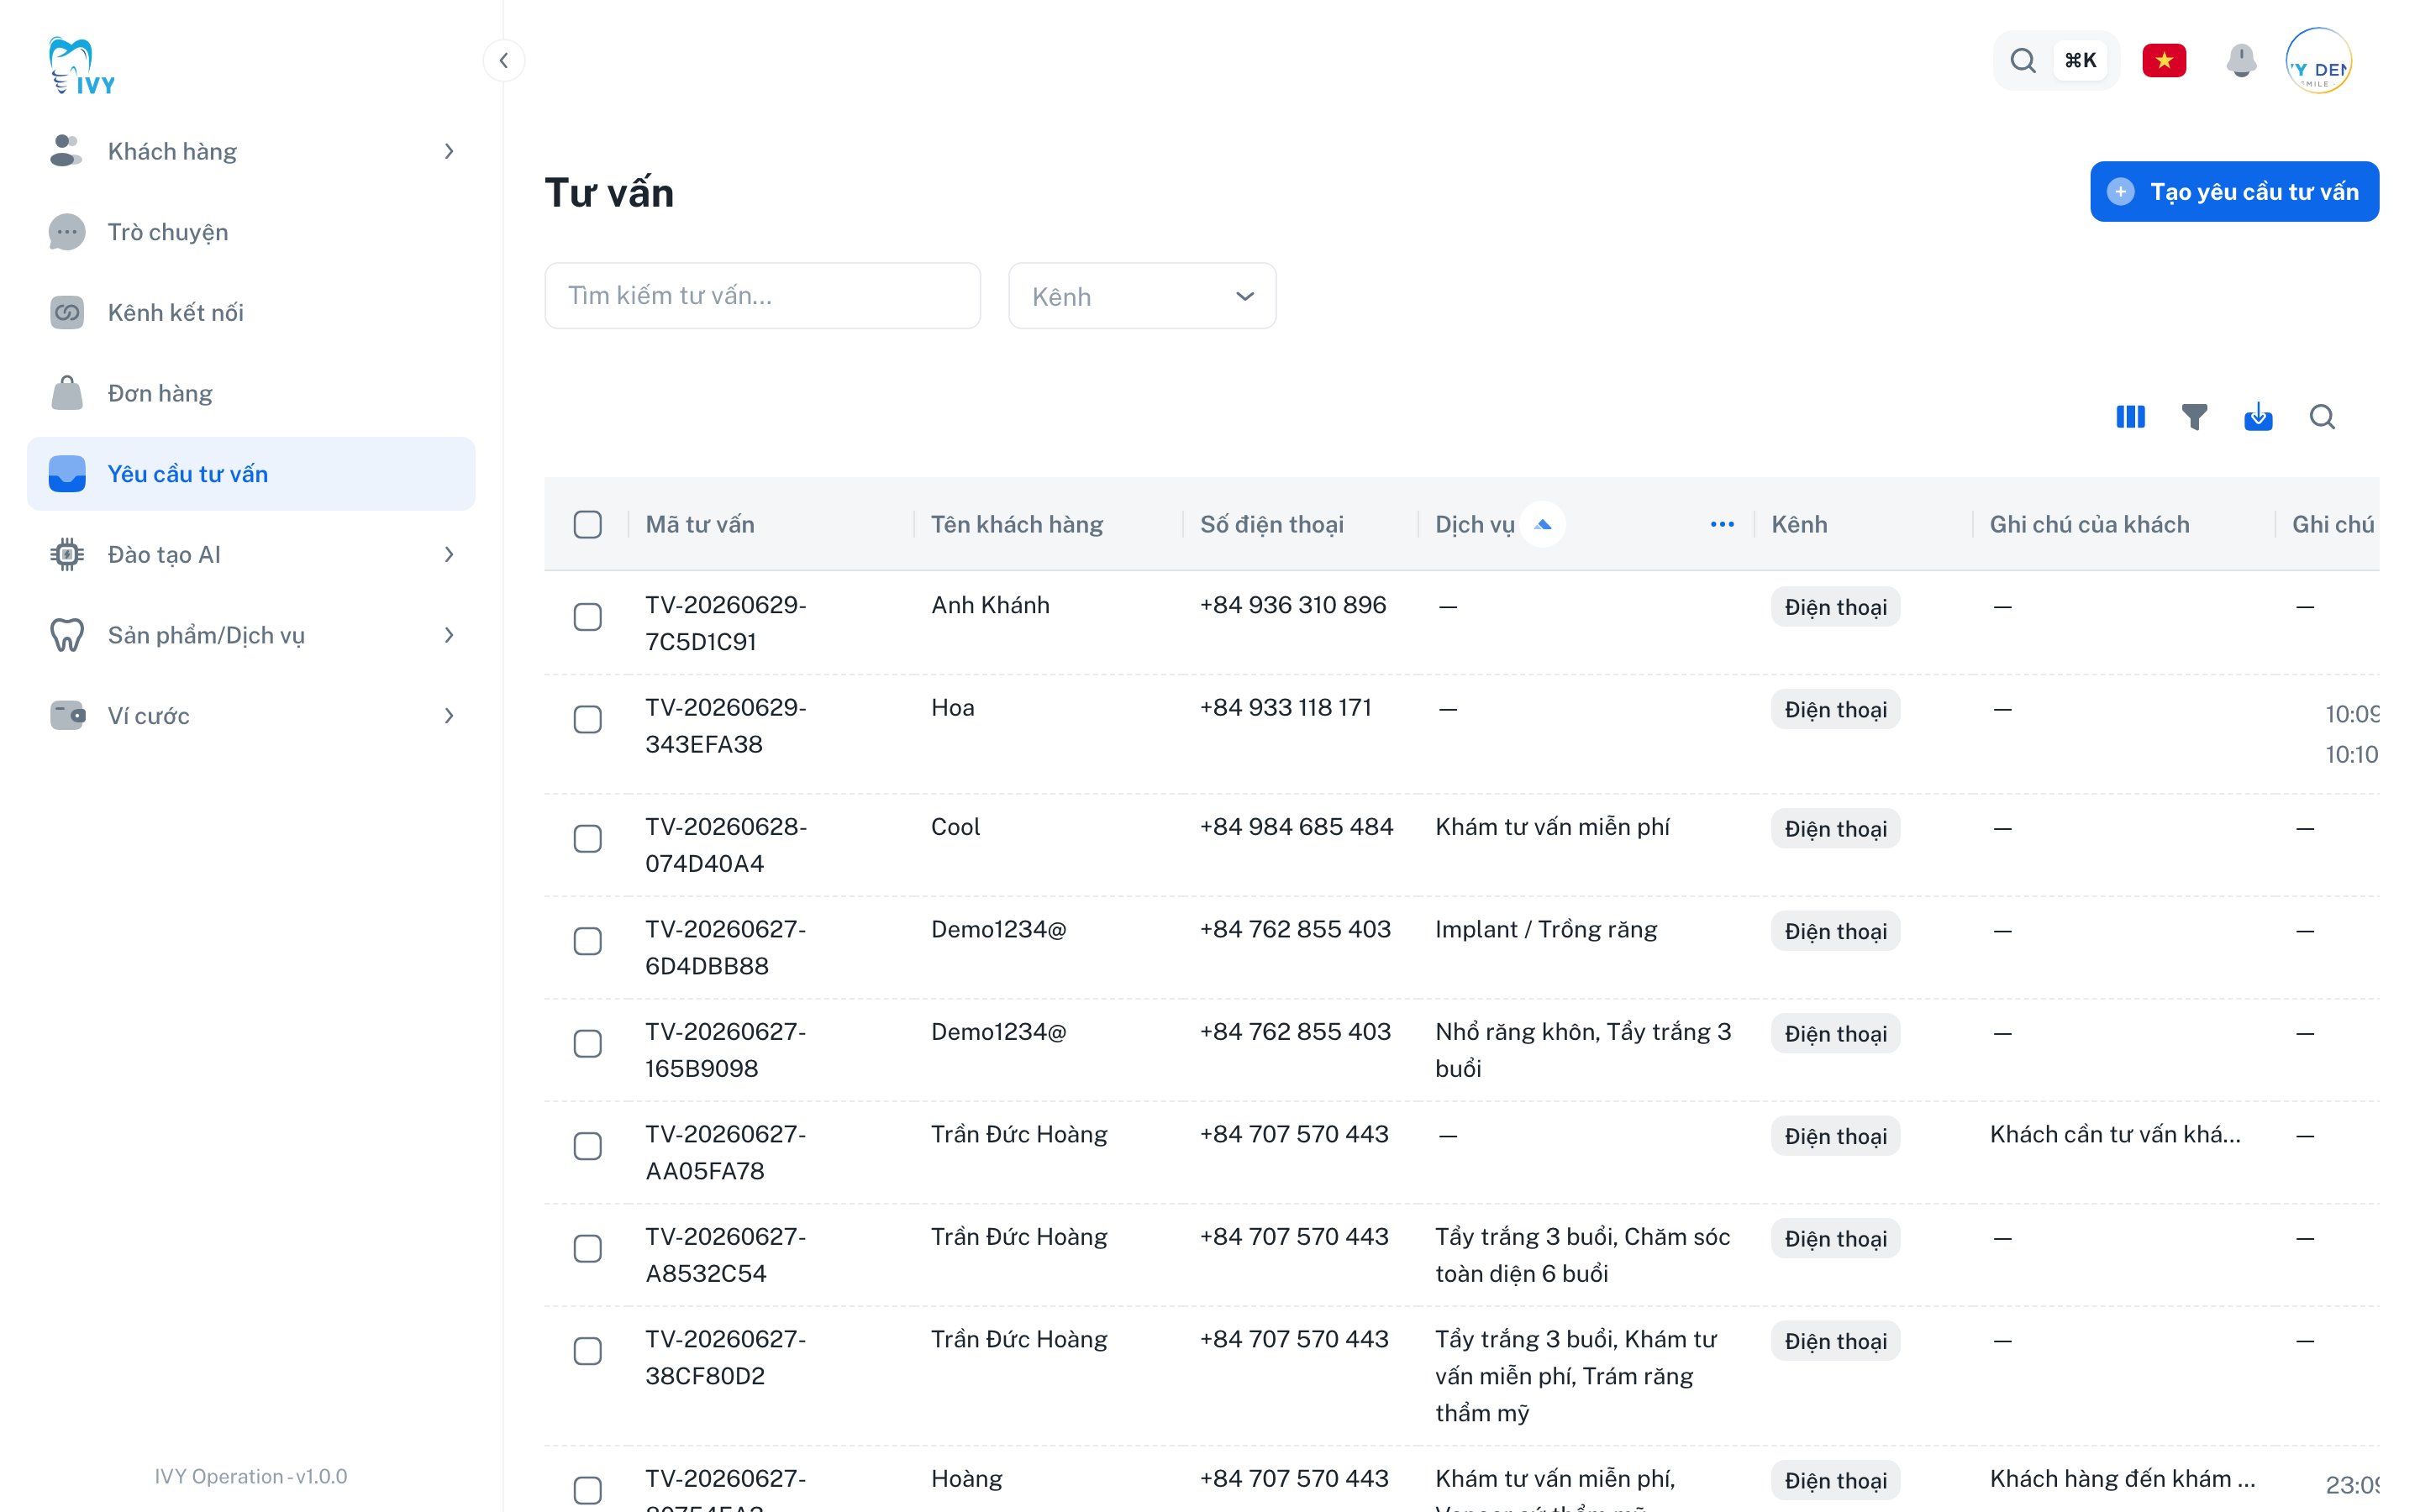The width and height of the screenshot is (2420, 1512).
Task: Click 'Nhổ răng khôn, Tẩy trắng 3 buổi' cell
Action: point(1583,1050)
